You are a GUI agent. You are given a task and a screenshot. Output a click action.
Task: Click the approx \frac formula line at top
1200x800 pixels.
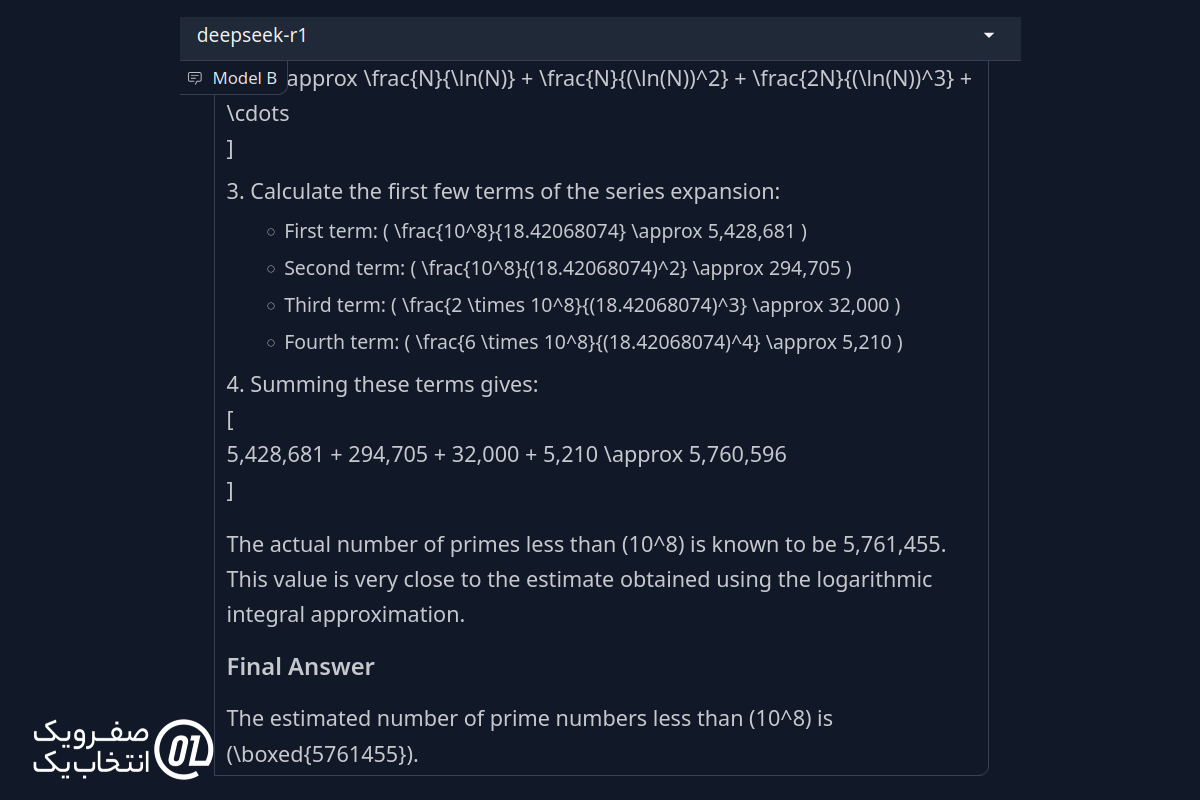(x=628, y=78)
